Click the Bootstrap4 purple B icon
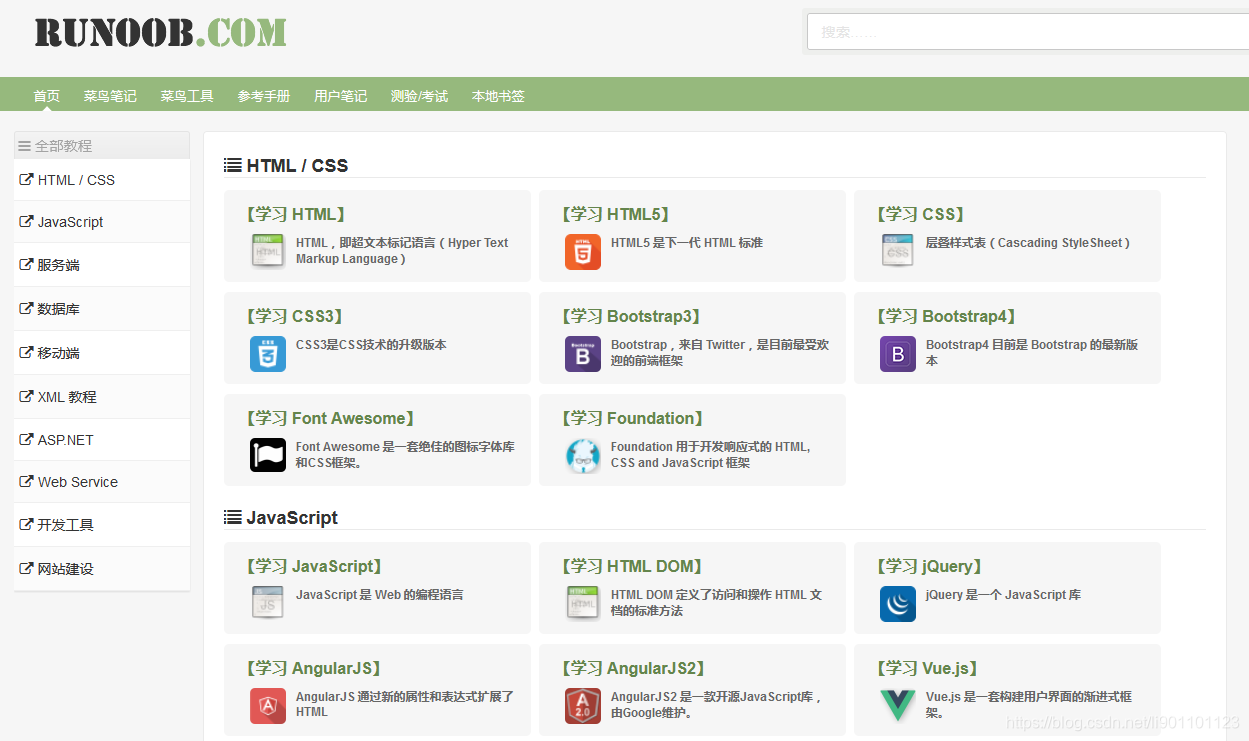The image size is (1249, 741). (x=898, y=354)
